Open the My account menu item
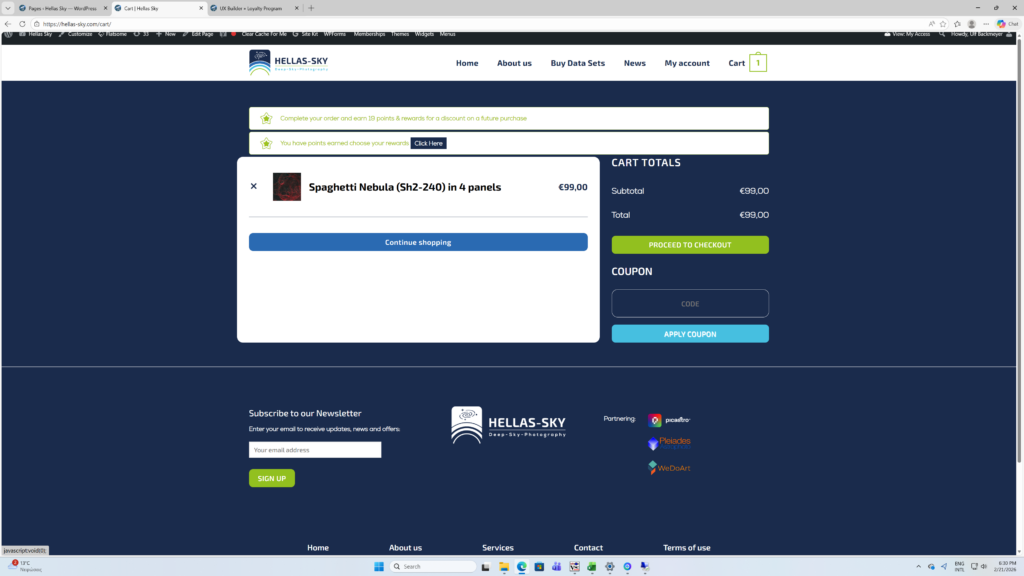This screenshot has height=576, width=1024. (687, 63)
